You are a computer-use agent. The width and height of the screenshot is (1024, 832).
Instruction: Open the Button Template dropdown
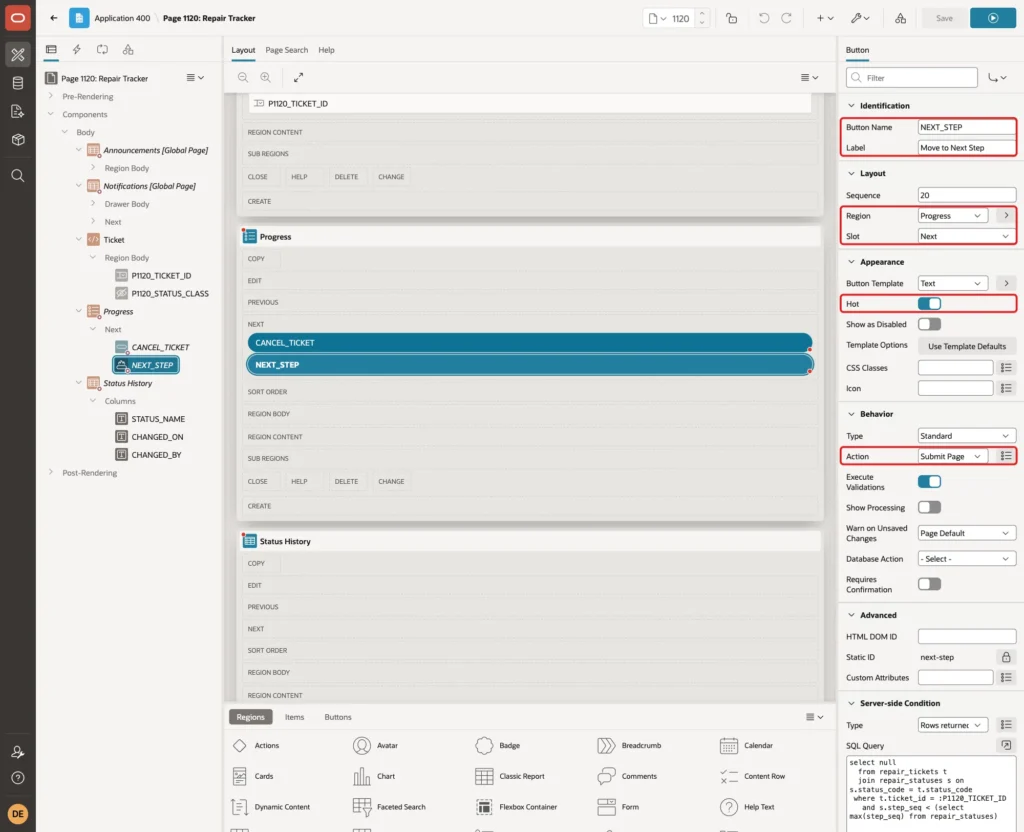[952, 283]
